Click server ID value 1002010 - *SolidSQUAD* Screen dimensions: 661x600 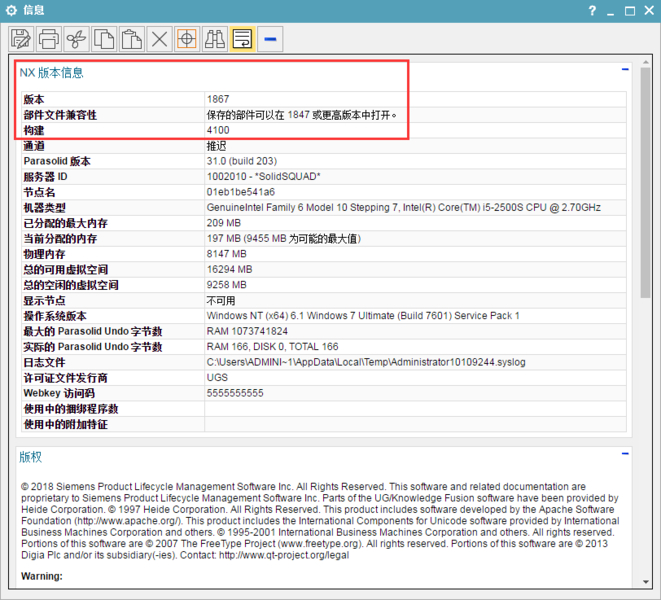pyautogui.click(x=263, y=176)
